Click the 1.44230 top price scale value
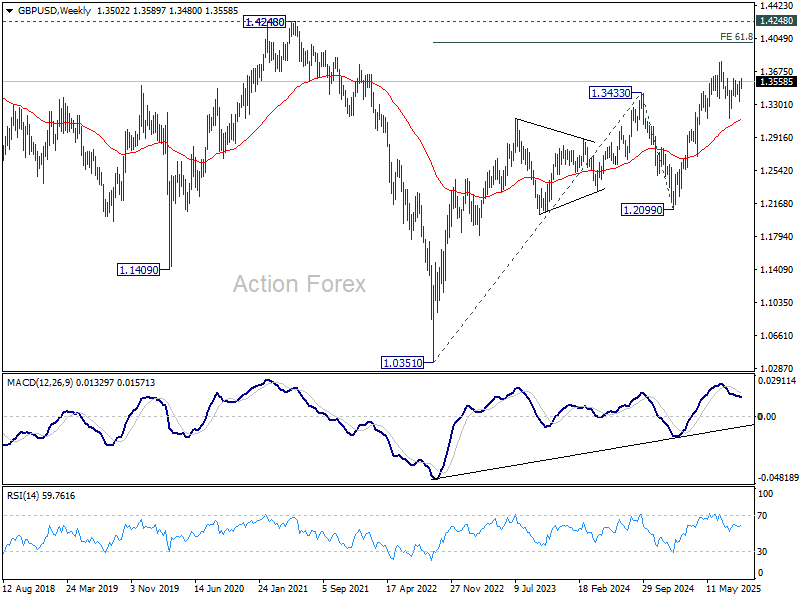 [x=777, y=6]
